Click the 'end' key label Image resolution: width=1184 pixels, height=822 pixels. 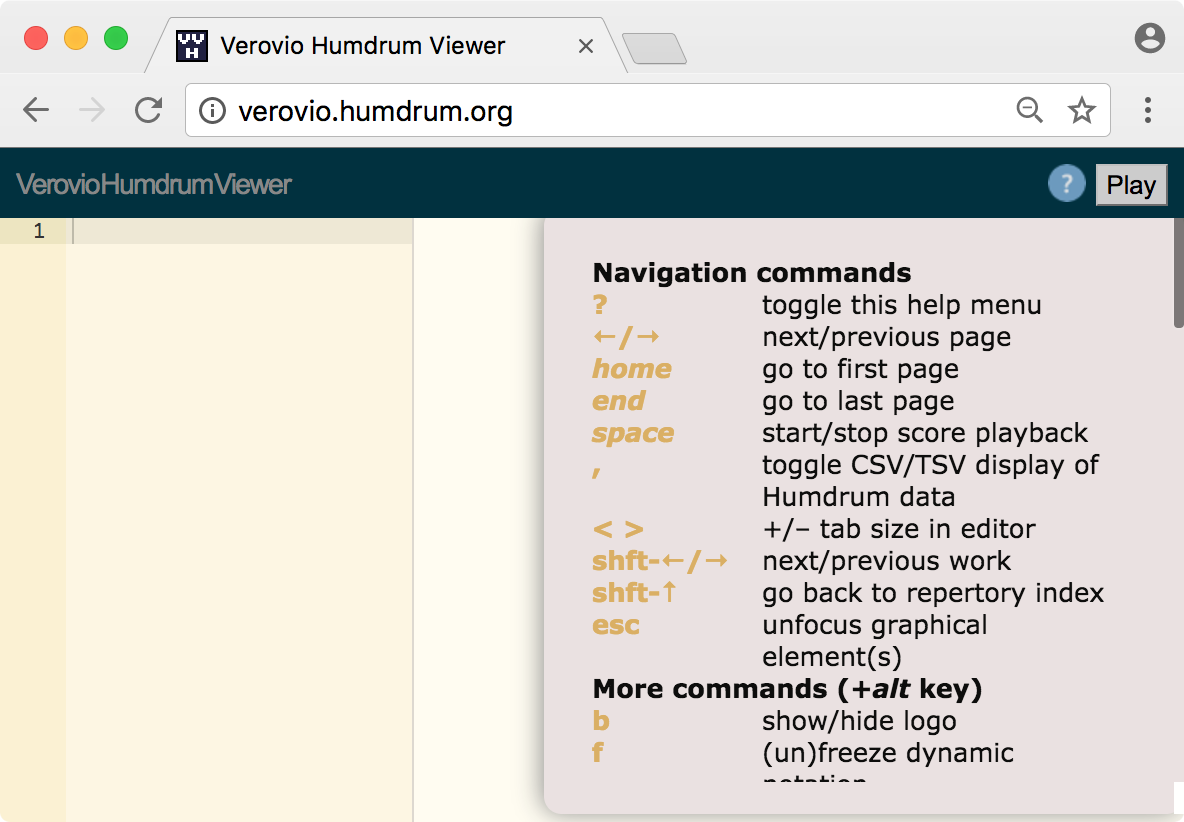coord(619,402)
